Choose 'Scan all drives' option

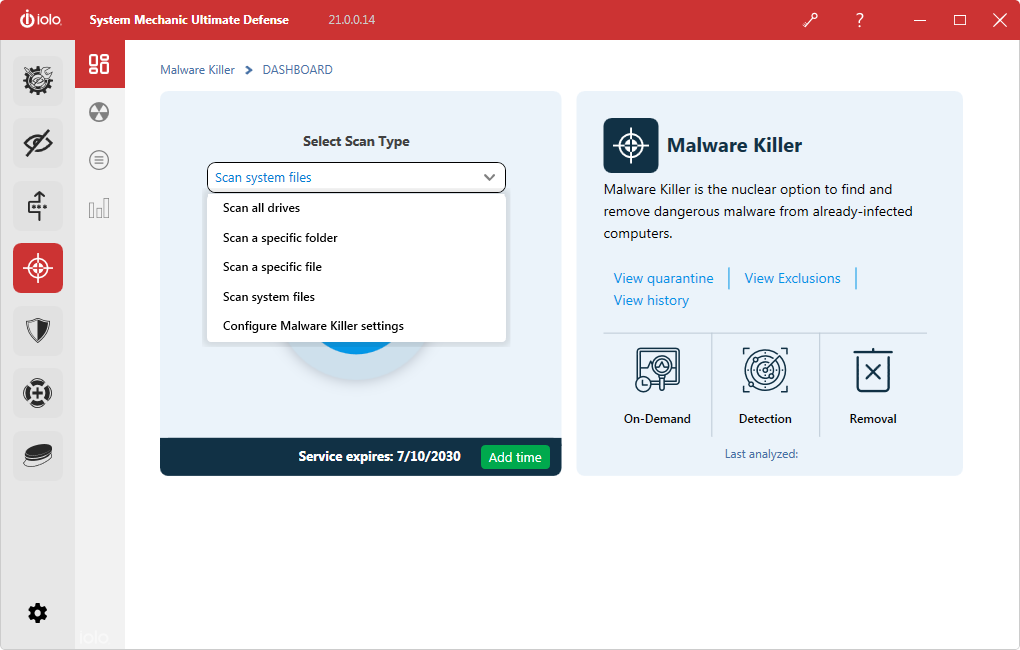click(x=356, y=208)
